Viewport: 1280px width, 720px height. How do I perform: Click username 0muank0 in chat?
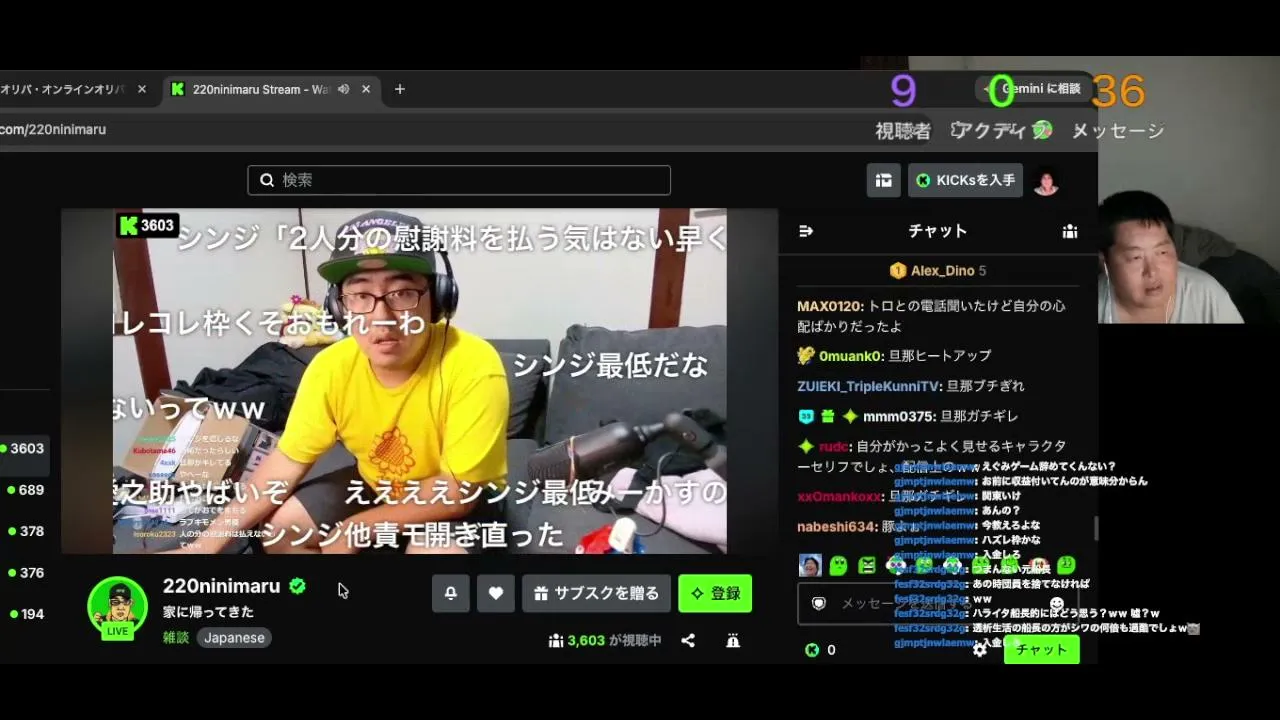pos(851,356)
